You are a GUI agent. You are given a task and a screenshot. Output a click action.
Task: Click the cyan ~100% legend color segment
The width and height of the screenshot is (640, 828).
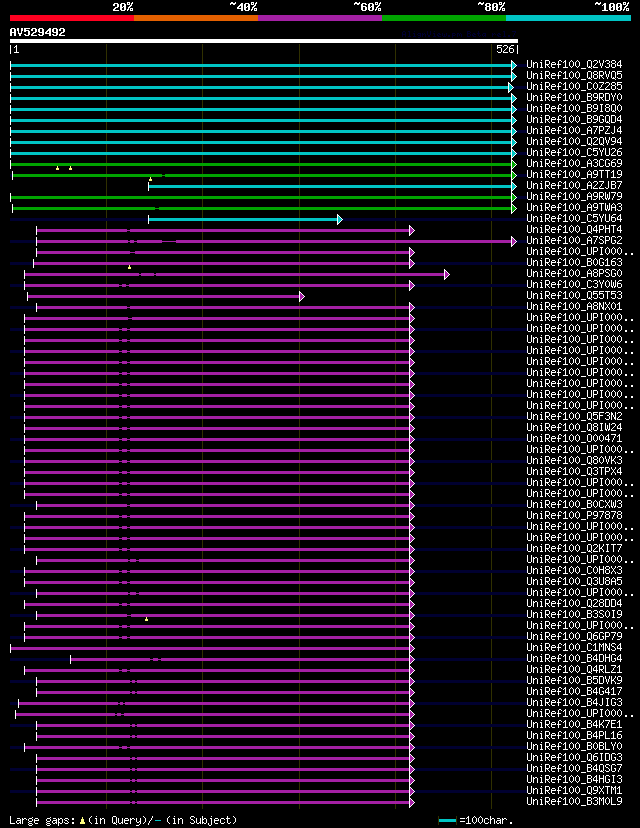pyautogui.click(x=568, y=18)
